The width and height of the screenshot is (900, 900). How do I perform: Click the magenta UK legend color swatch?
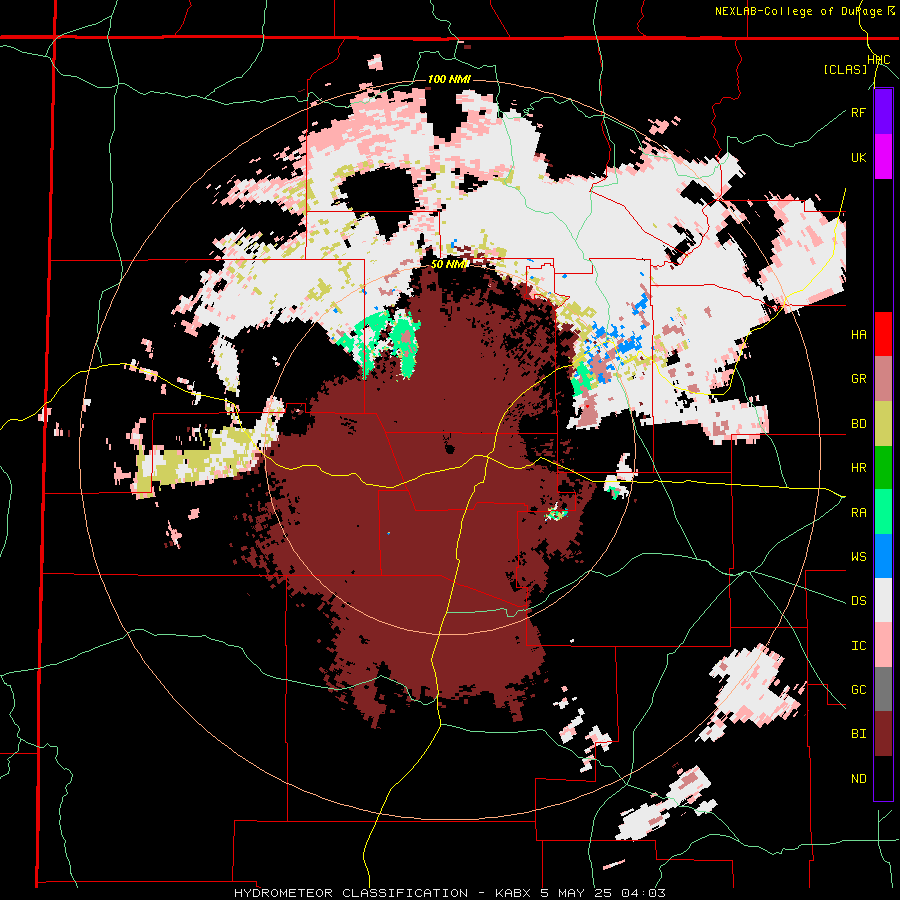(883, 157)
